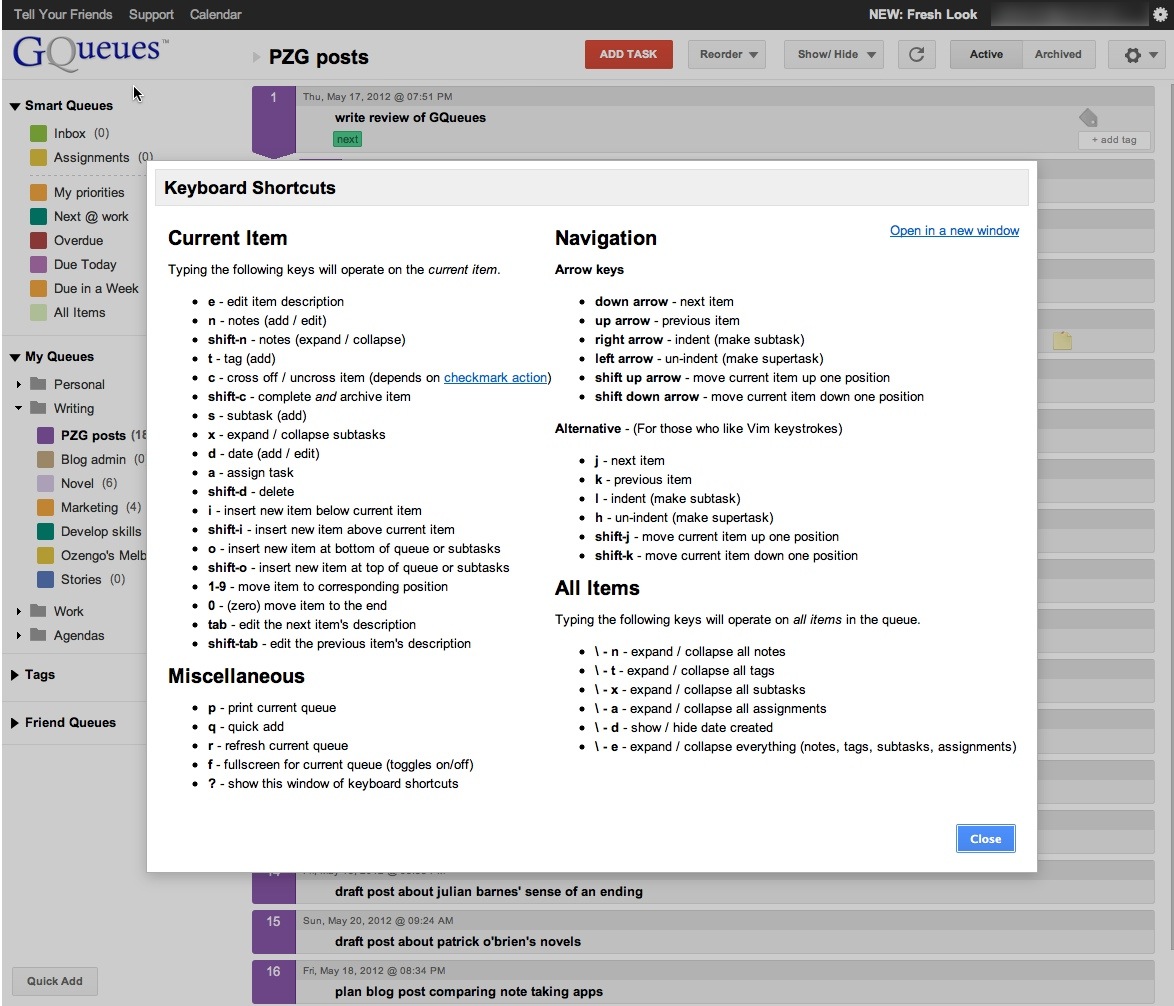This screenshot has height=1006, width=1174.
Task: Click the yellow note icon on task
Action: coord(1062,341)
